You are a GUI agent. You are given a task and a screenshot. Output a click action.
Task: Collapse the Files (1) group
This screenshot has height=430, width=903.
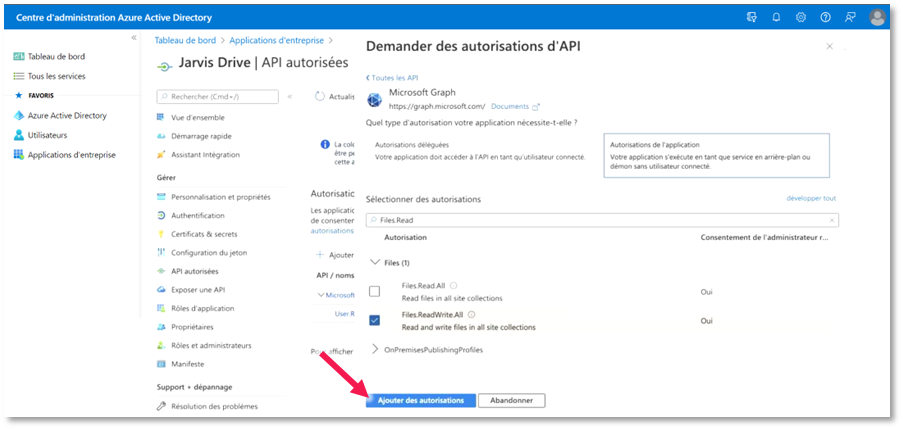point(375,262)
